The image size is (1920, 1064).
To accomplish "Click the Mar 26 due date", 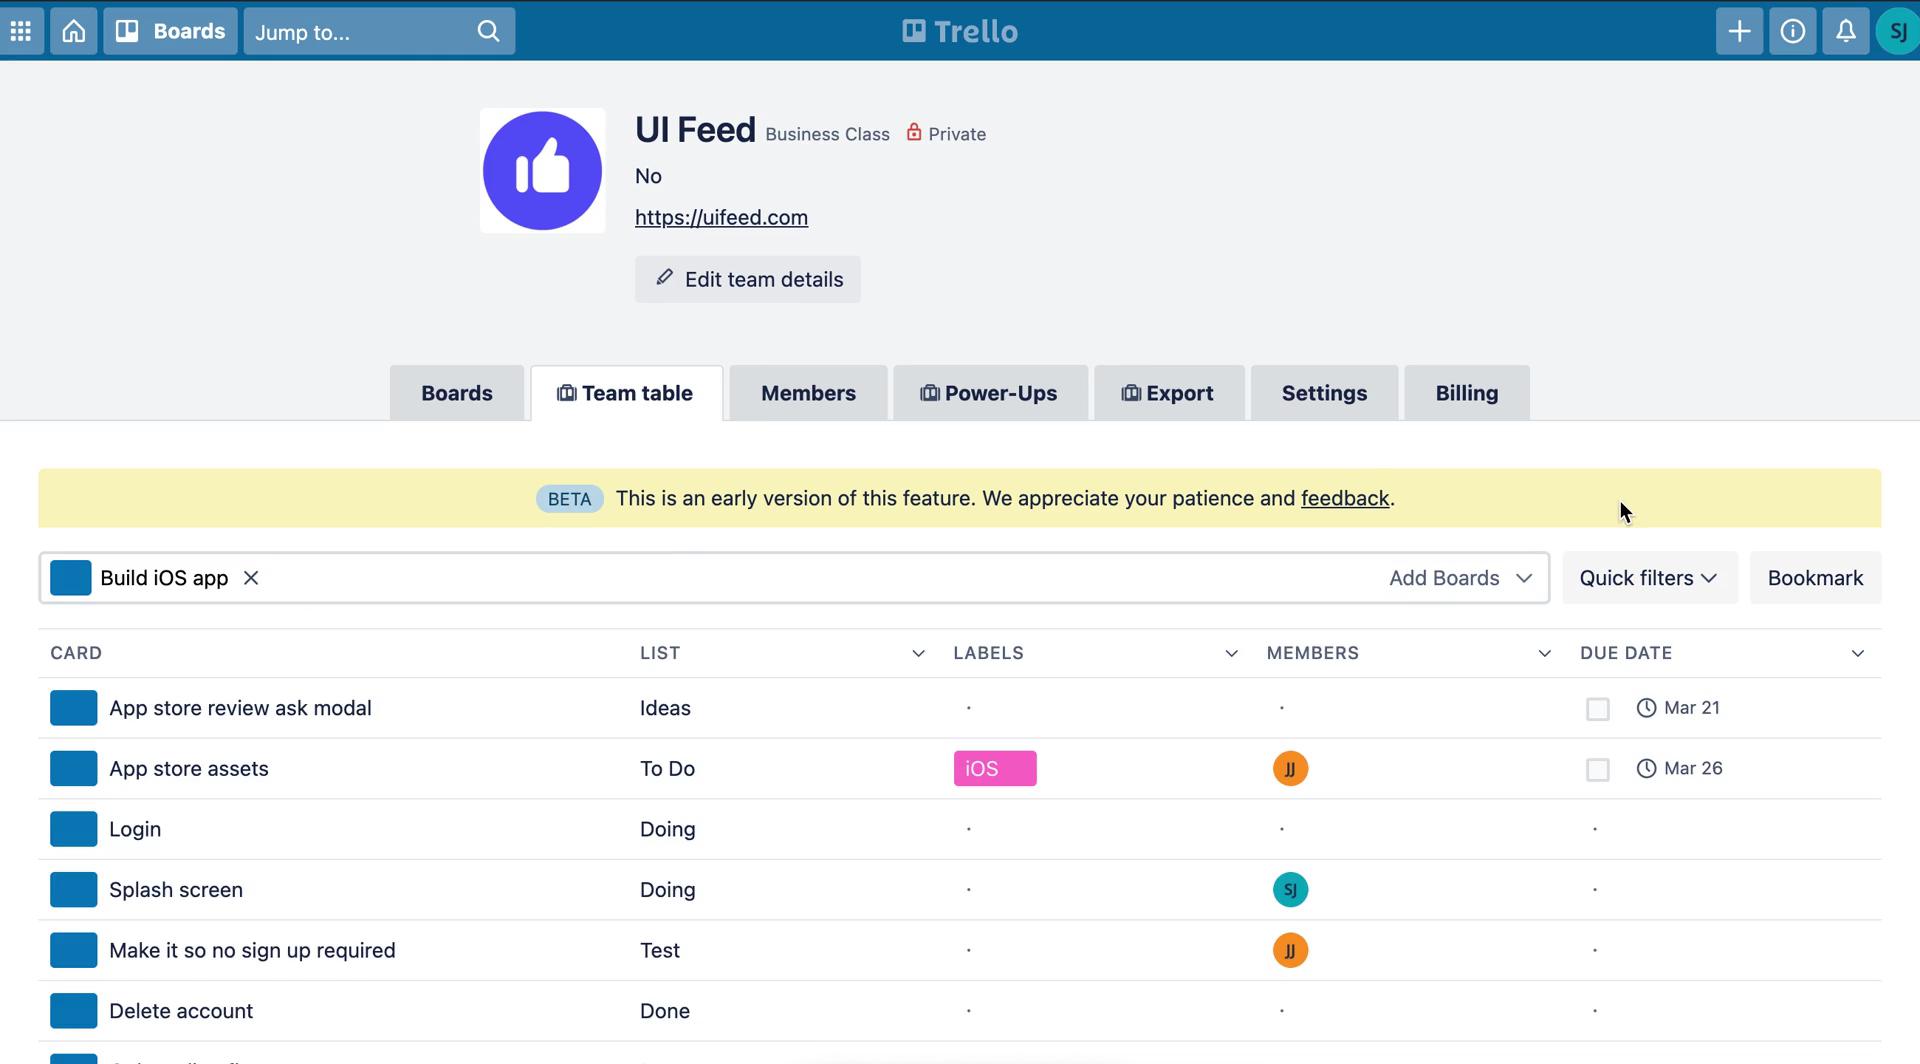I will (x=1680, y=769).
